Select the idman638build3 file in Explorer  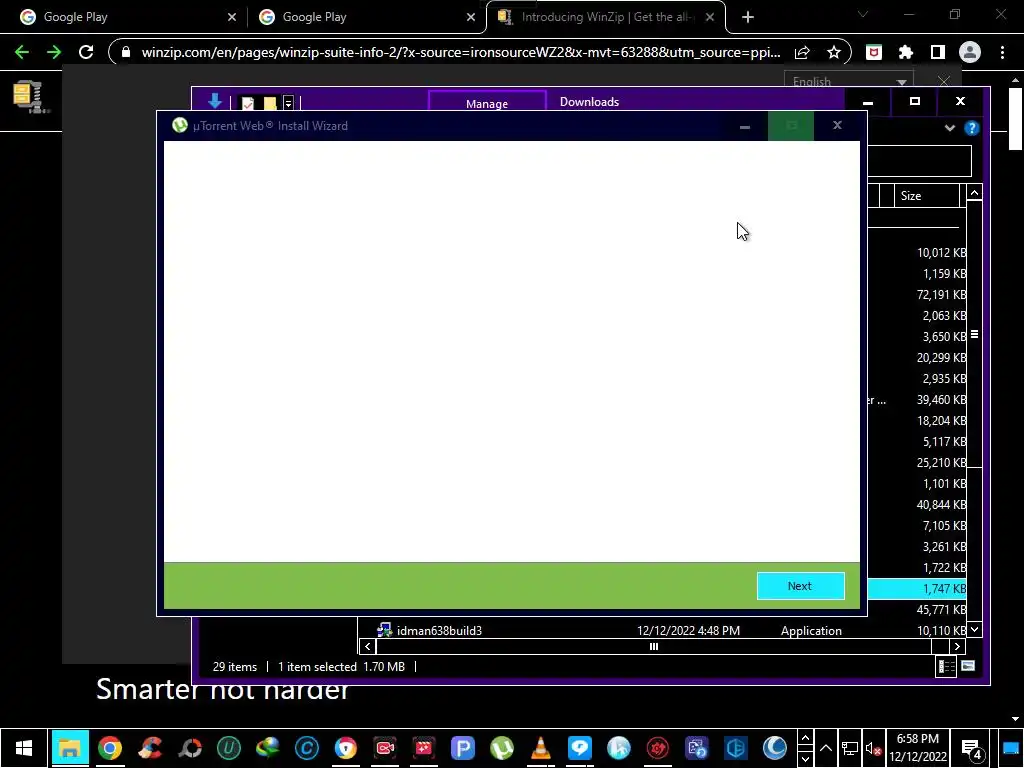(439, 631)
